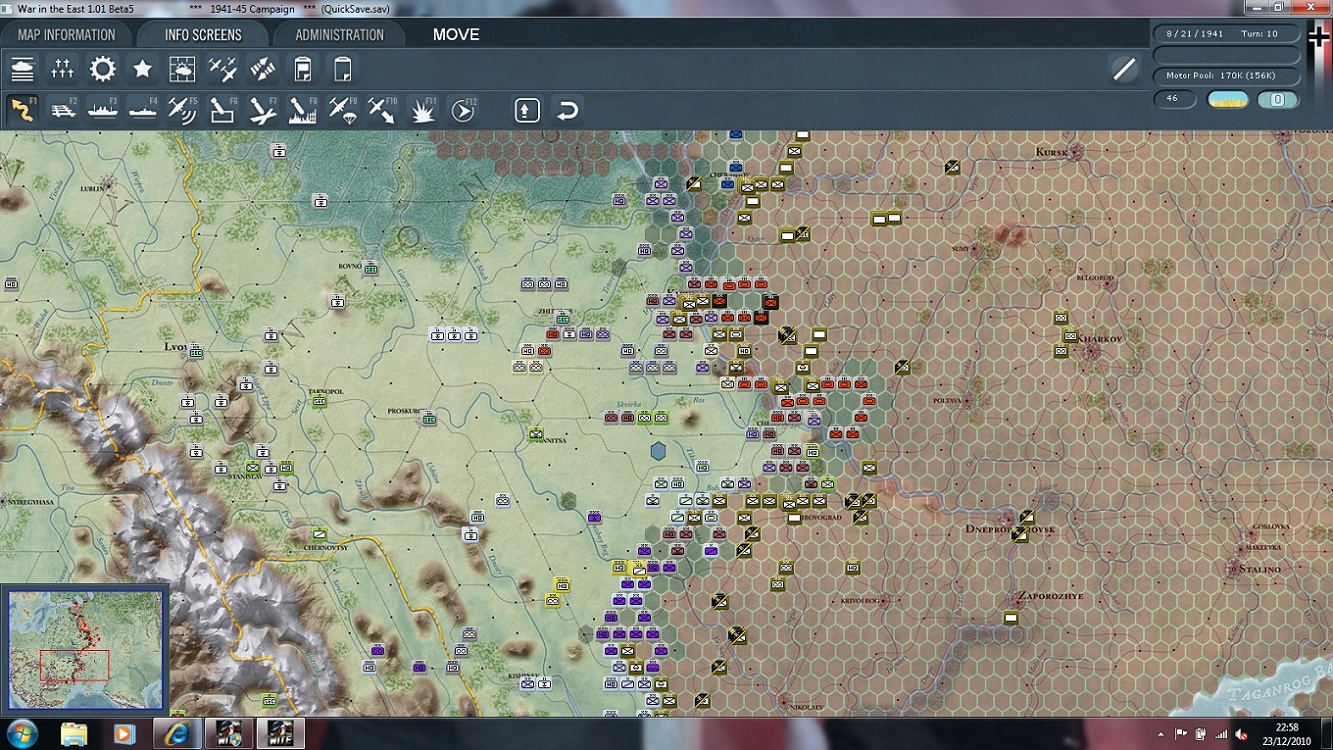The height and width of the screenshot is (750, 1333).
Task: Click the KURSK city label on map
Action: click(x=1051, y=152)
